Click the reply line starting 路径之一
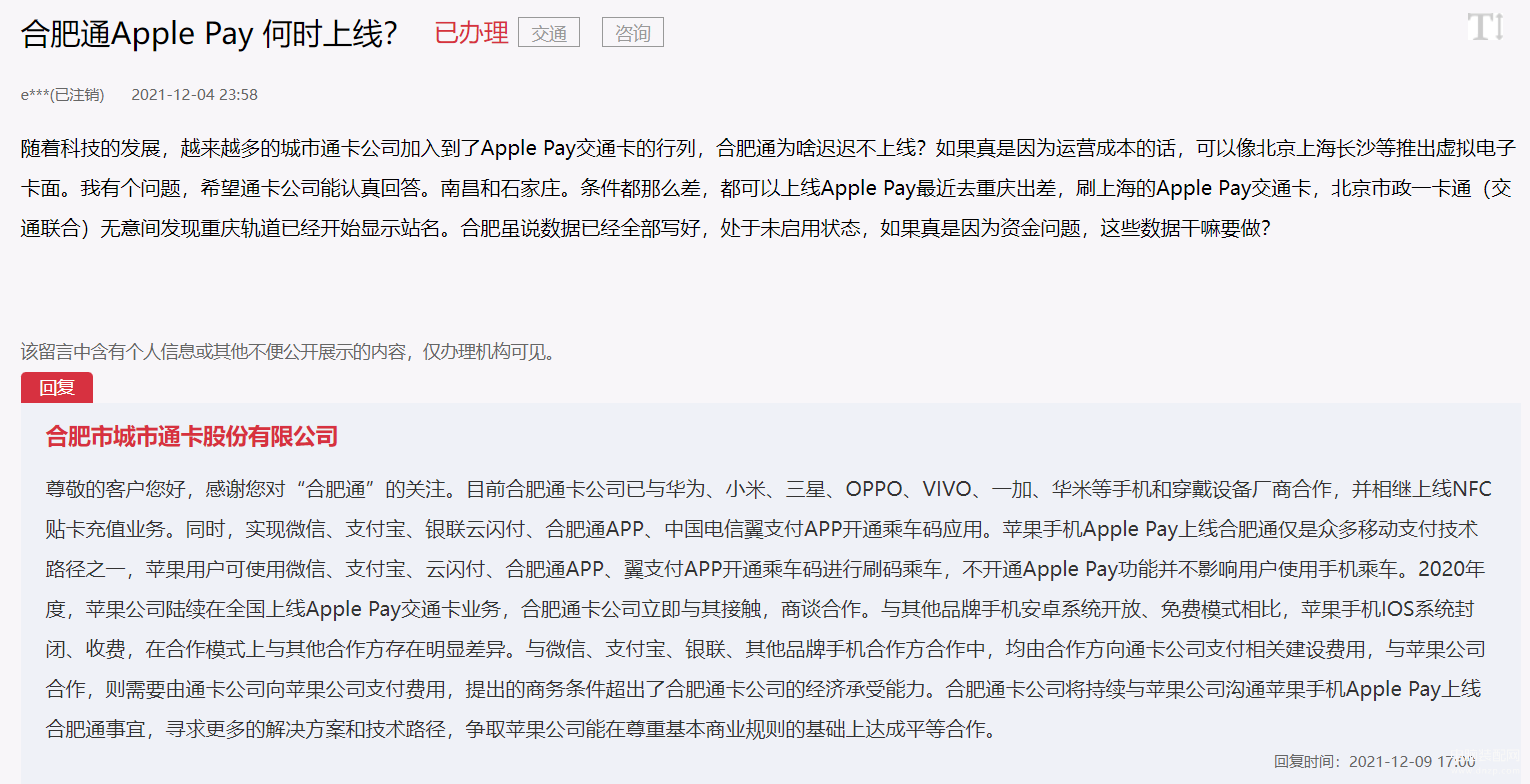 765,569
